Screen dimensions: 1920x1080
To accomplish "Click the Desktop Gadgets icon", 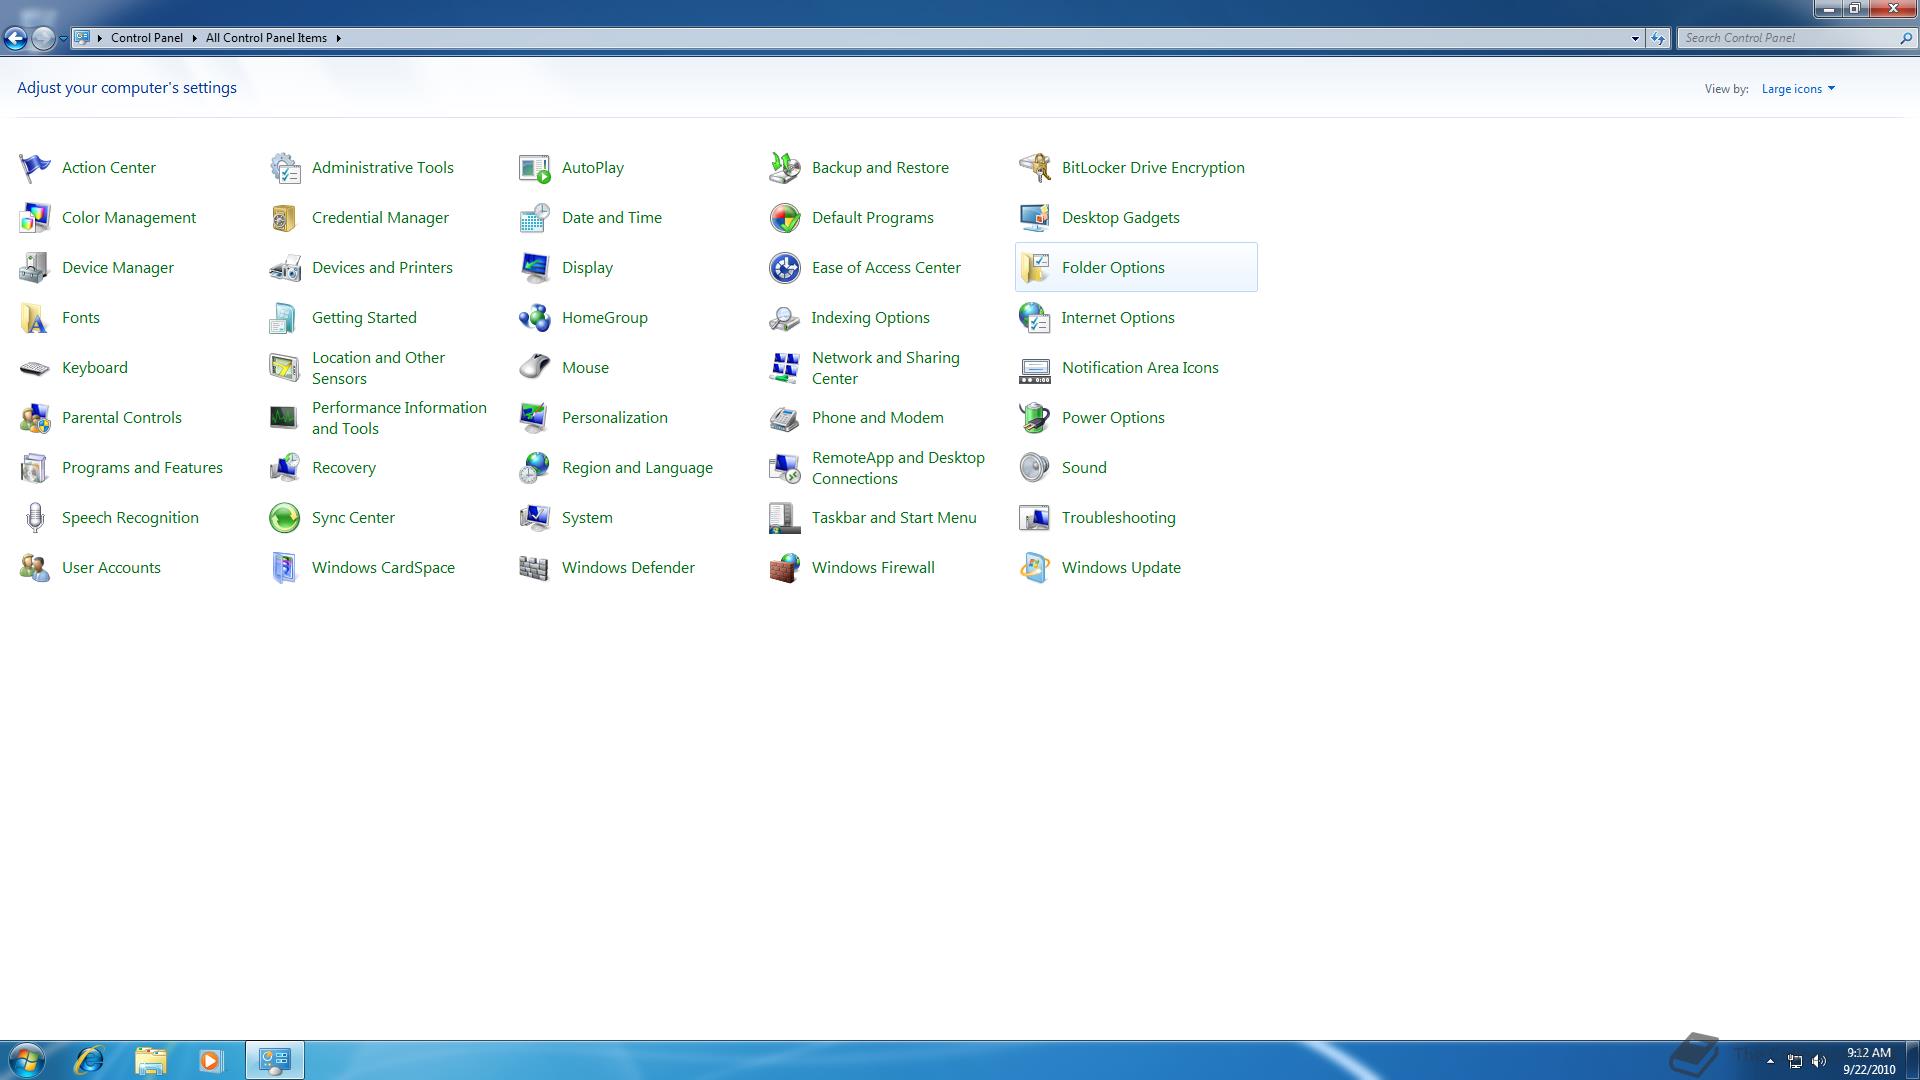I will pos(1035,217).
